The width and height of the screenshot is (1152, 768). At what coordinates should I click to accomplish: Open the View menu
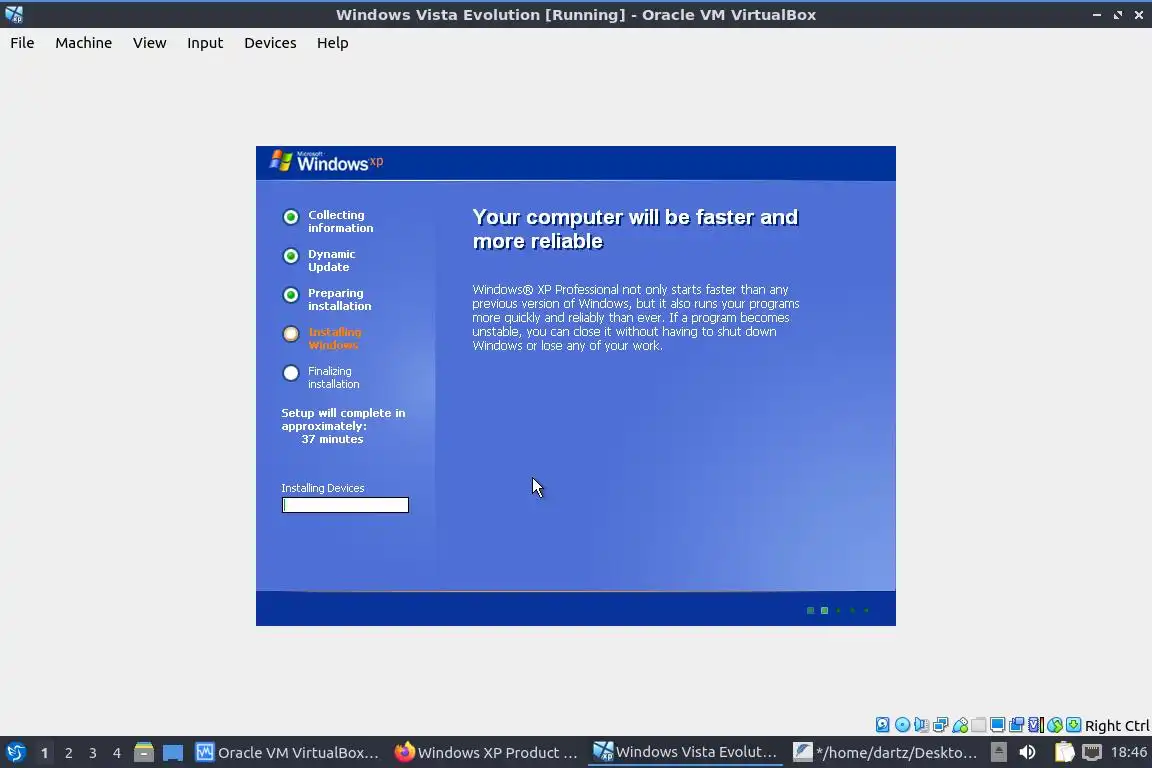[x=149, y=43]
